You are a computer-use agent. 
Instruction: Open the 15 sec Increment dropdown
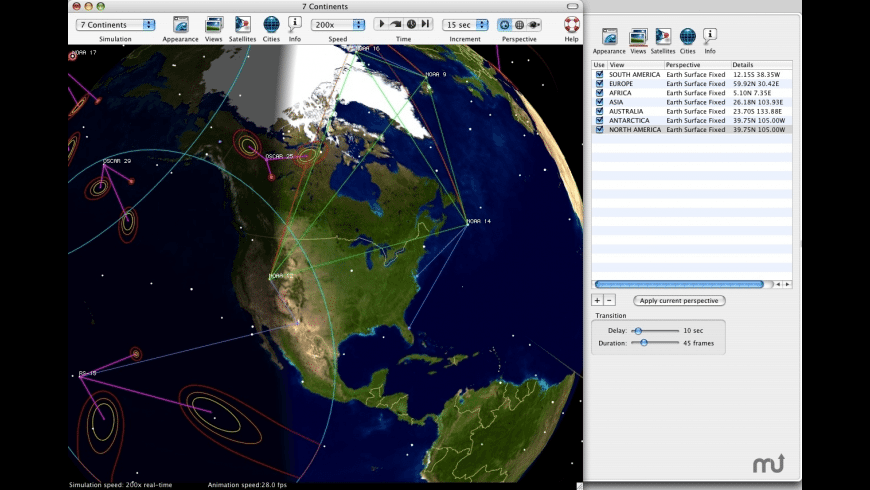click(x=466, y=24)
